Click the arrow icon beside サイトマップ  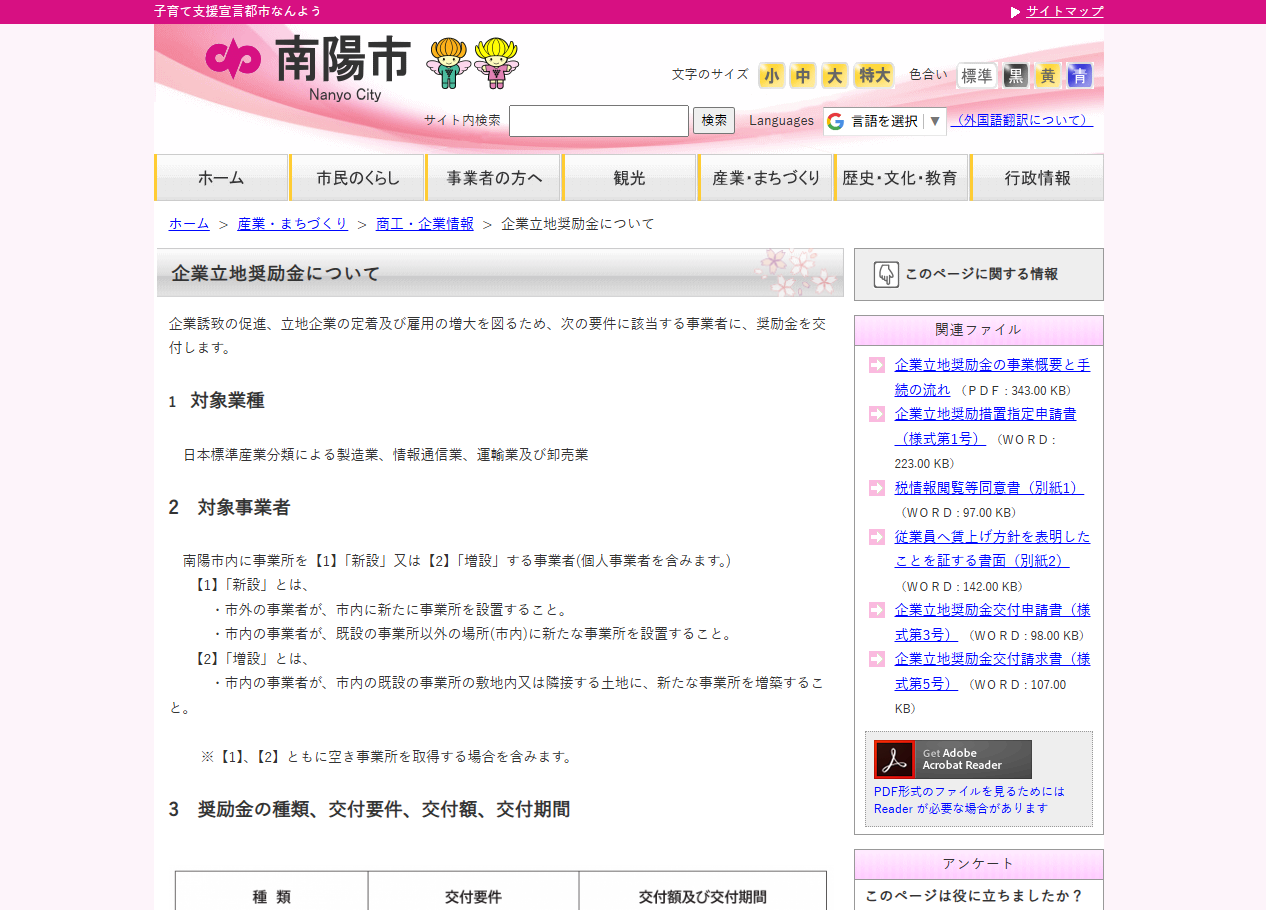(1016, 12)
